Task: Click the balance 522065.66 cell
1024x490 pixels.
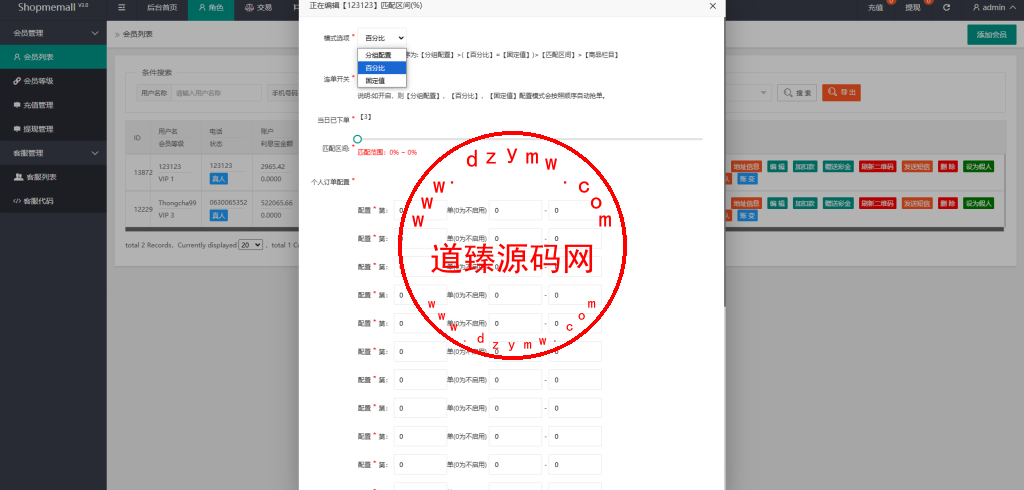Action: [276, 203]
